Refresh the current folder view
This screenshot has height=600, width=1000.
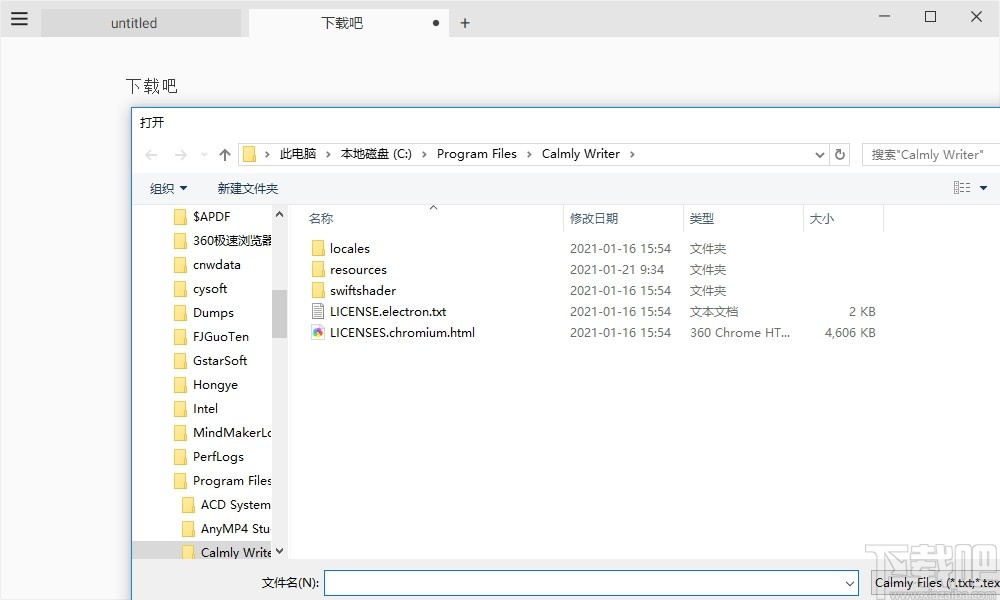840,154
